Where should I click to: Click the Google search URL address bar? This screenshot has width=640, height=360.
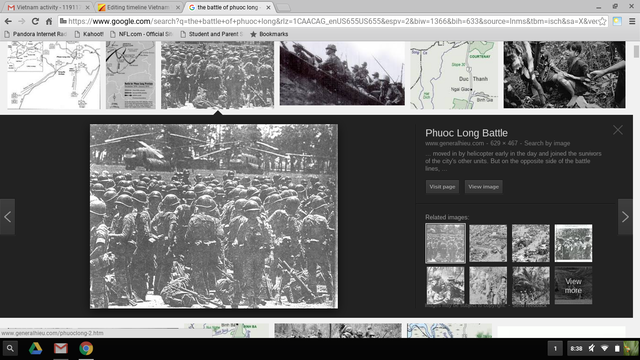click(333, 21)
